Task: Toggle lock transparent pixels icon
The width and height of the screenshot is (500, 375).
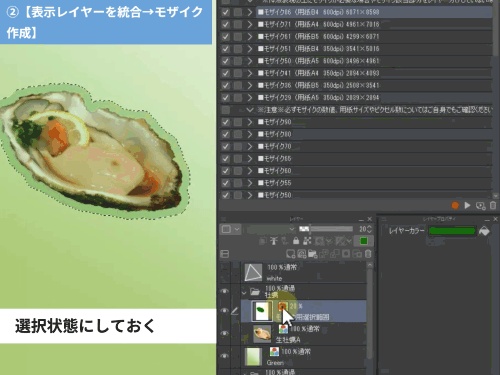Action: pyautogui.click(x=307, y=241)
